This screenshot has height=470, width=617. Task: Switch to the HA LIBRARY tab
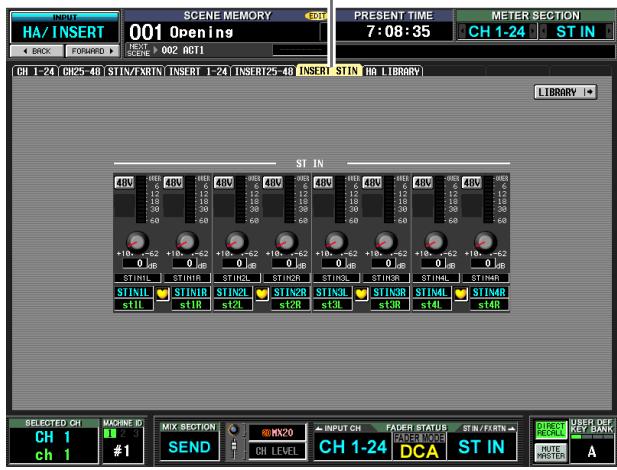tap(392, 71)
